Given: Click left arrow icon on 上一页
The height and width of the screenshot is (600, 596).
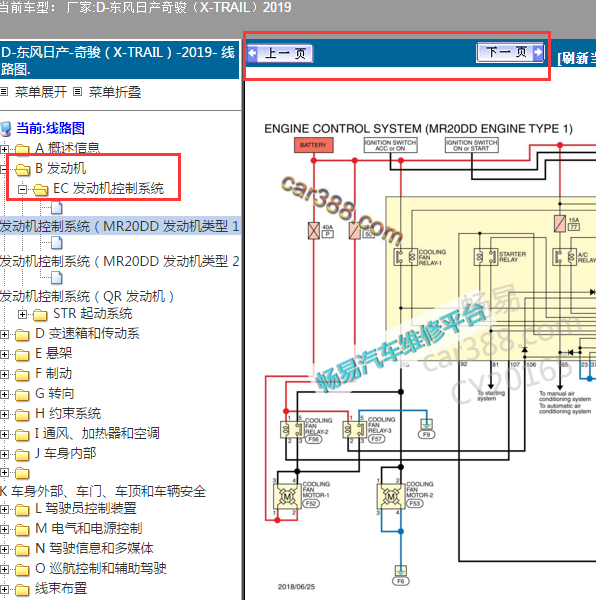Looking at the screenshot, I should click(x=252, y=53).
